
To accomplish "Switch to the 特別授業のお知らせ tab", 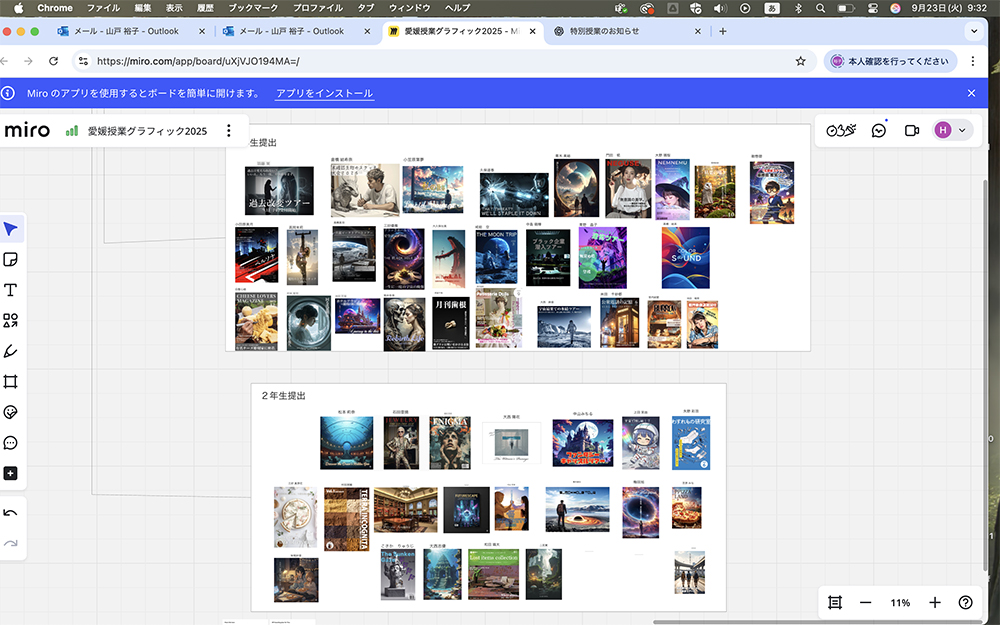I will pyautogui.click(x=603, y=31).
